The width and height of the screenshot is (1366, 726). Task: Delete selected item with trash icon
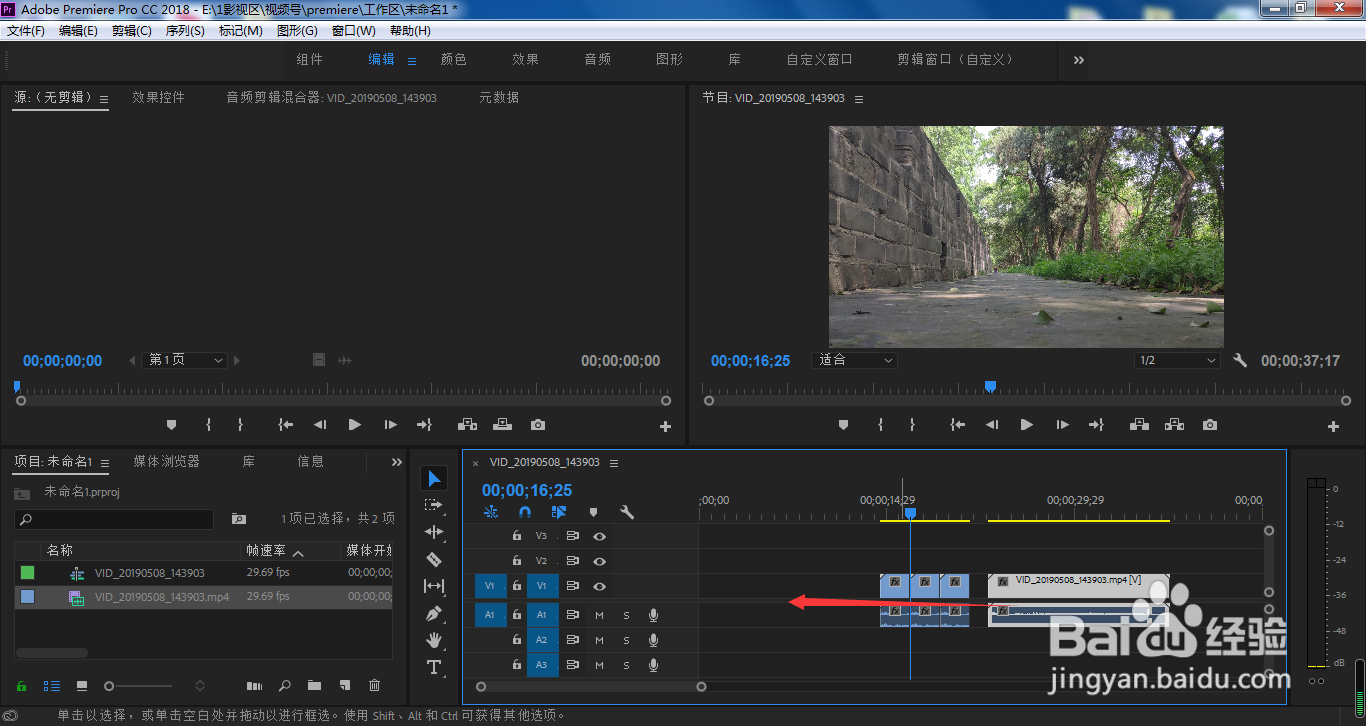[375, 686]
